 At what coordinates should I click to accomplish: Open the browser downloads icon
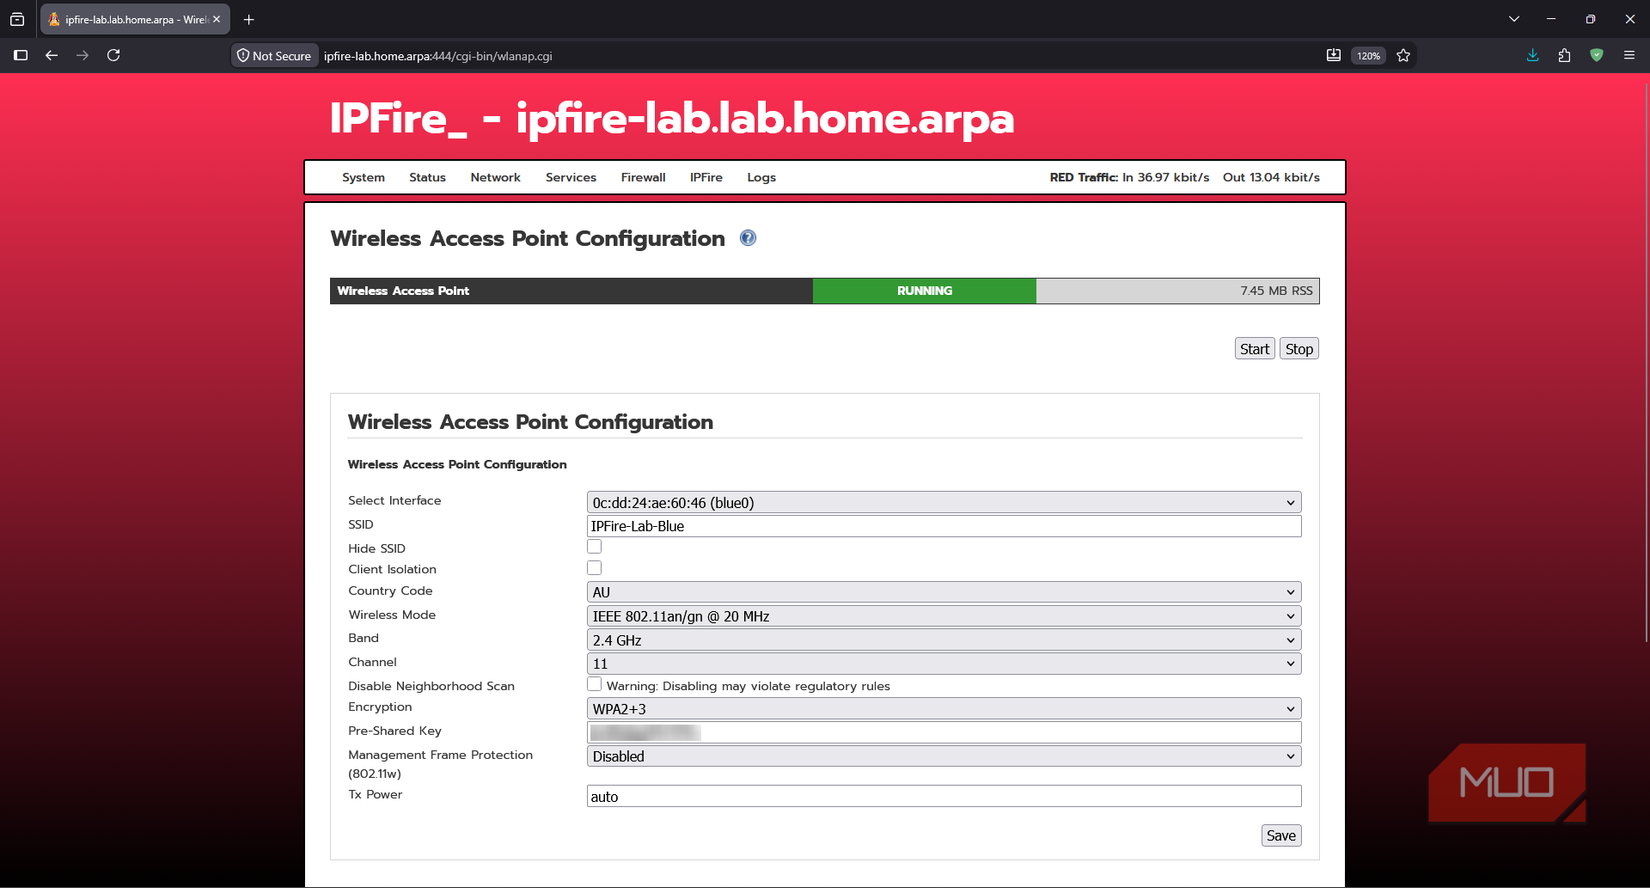[1532, 56]
